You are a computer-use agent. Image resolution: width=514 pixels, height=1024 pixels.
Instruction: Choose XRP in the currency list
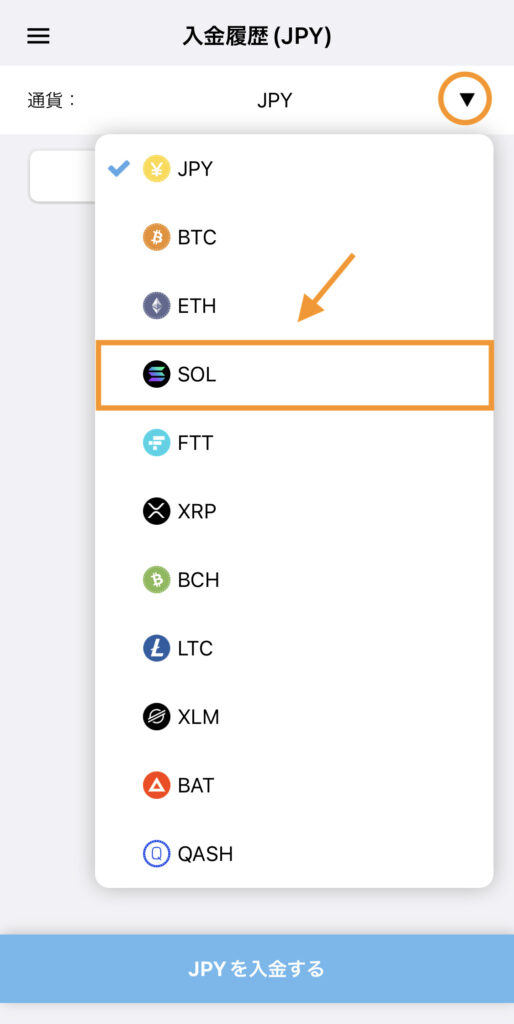click(295, 511)
